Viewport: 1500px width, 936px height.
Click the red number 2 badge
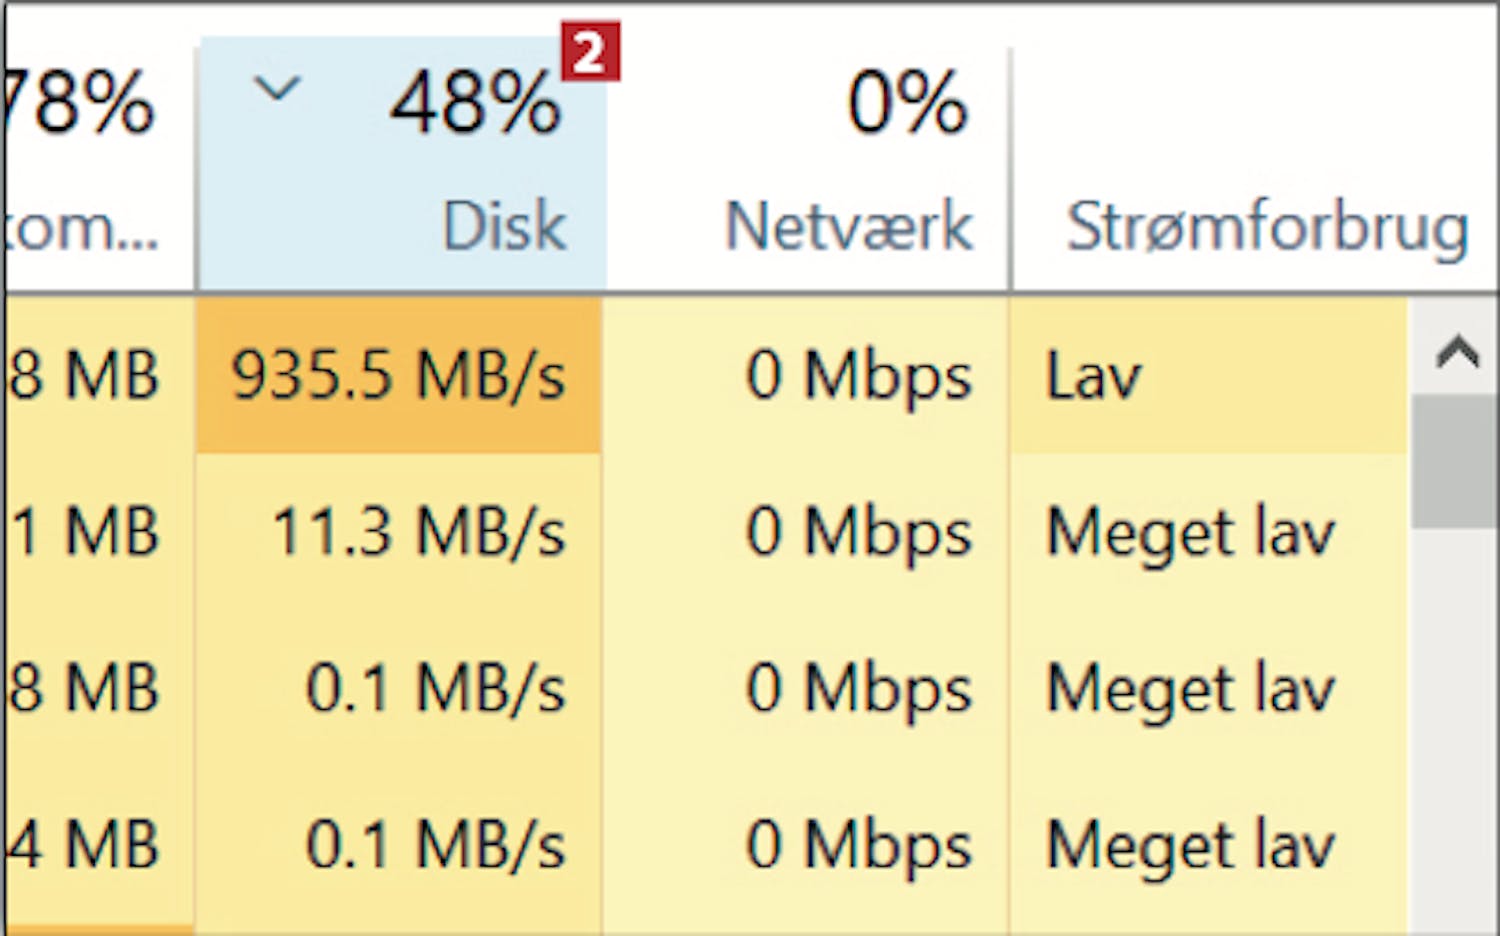590,51
